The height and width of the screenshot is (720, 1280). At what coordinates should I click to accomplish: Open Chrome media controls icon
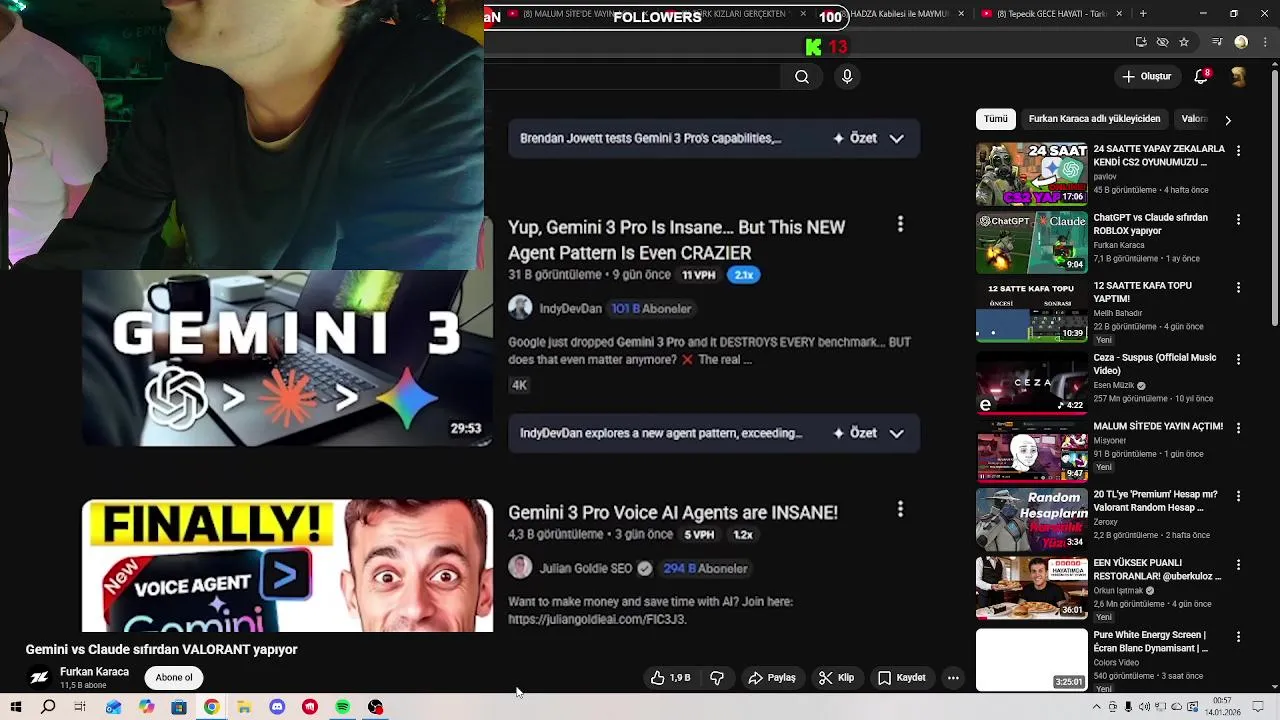tap(1217, 42)
